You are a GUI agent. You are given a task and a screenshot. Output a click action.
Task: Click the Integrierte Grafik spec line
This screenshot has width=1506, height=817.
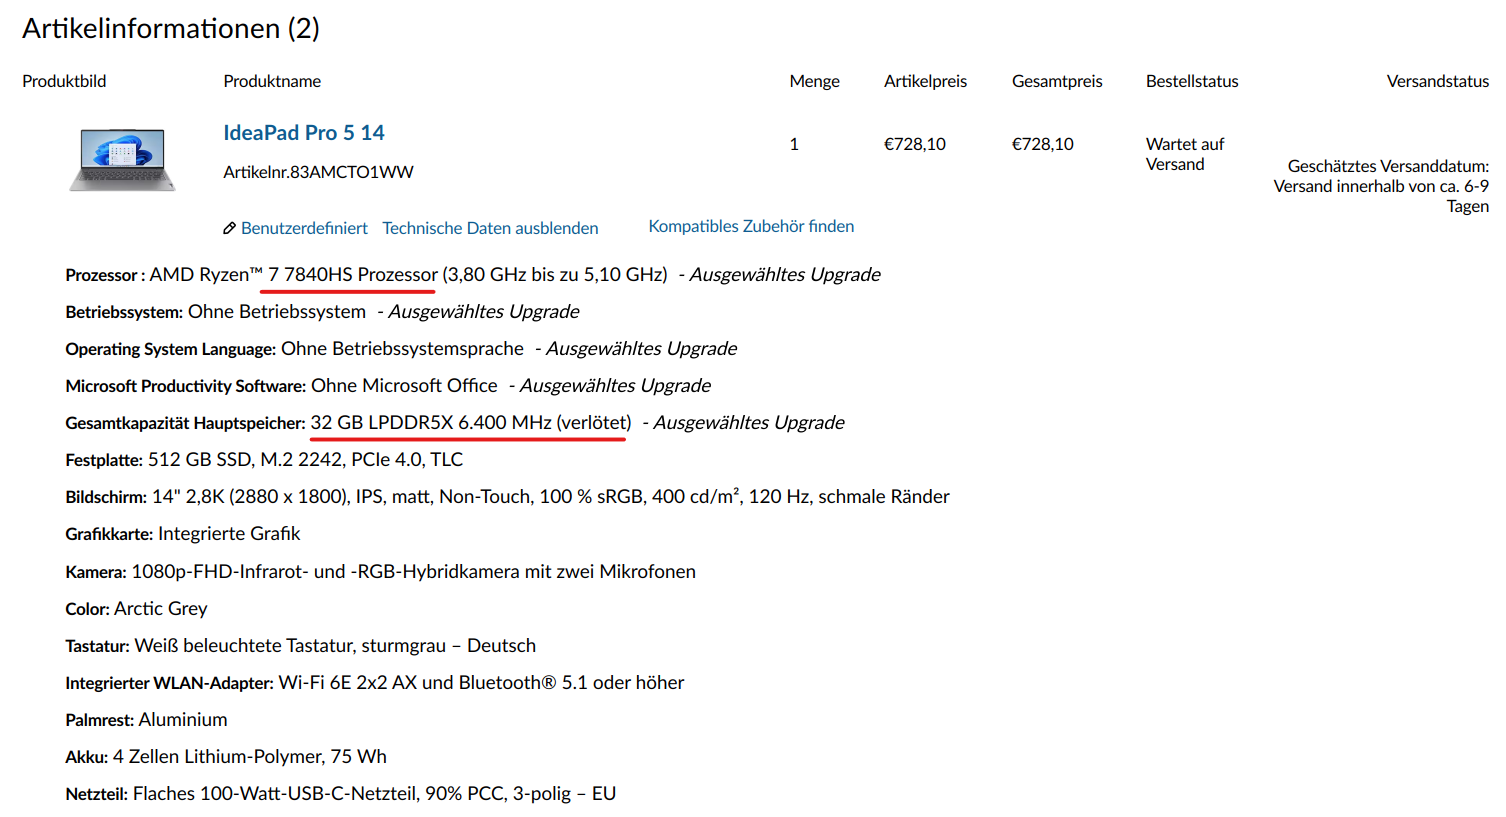click(183, 533)
